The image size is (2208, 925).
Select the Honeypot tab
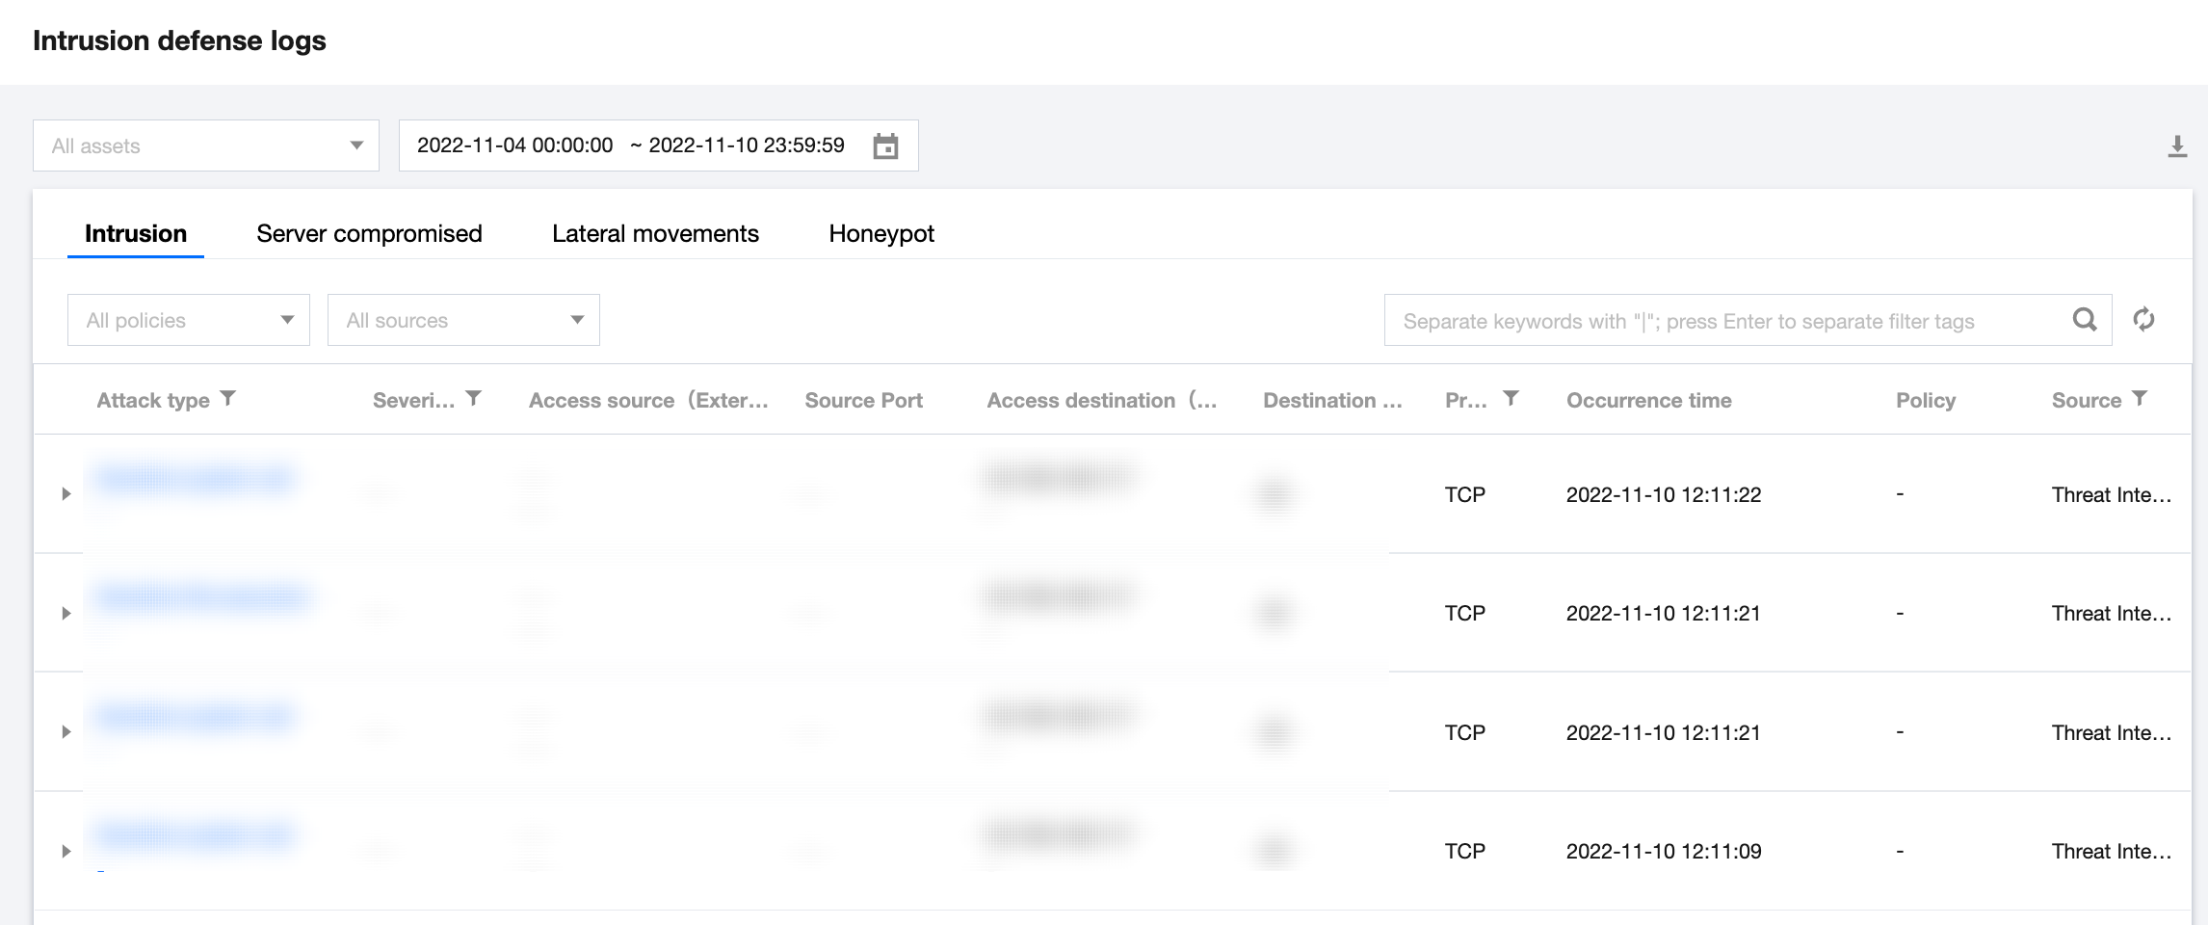881,234
